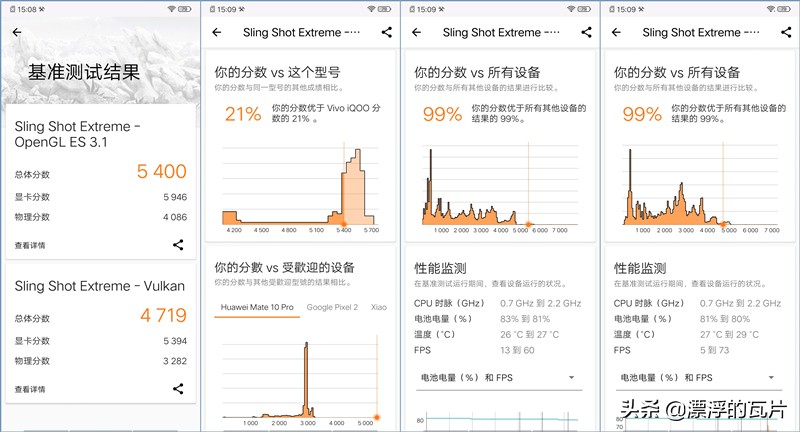Open 电池电量 和 FPS dropdown below FPS 5 到 73
The height and width of the screenshot is (432, 800).
pos(699,378)
